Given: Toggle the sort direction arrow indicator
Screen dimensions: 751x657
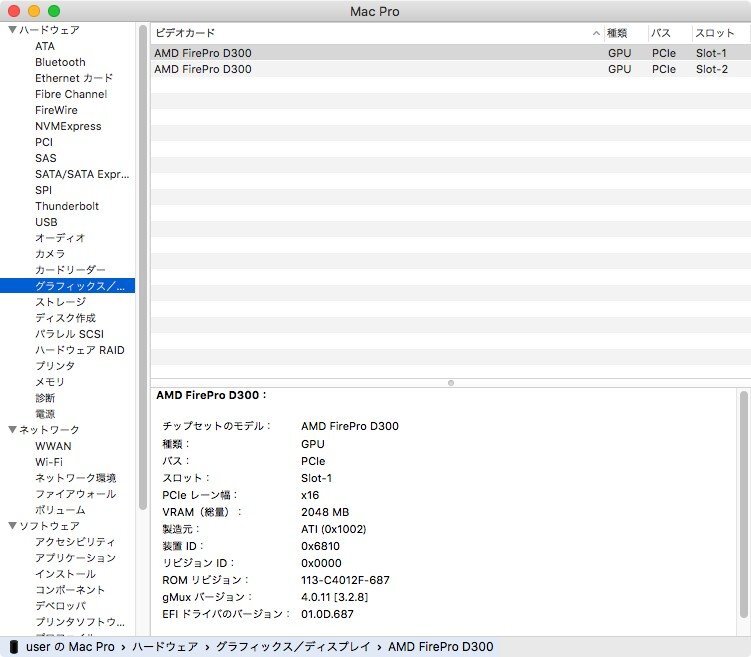Looking at the screenshot, I should pyautogui.click(x=596, y=33).
